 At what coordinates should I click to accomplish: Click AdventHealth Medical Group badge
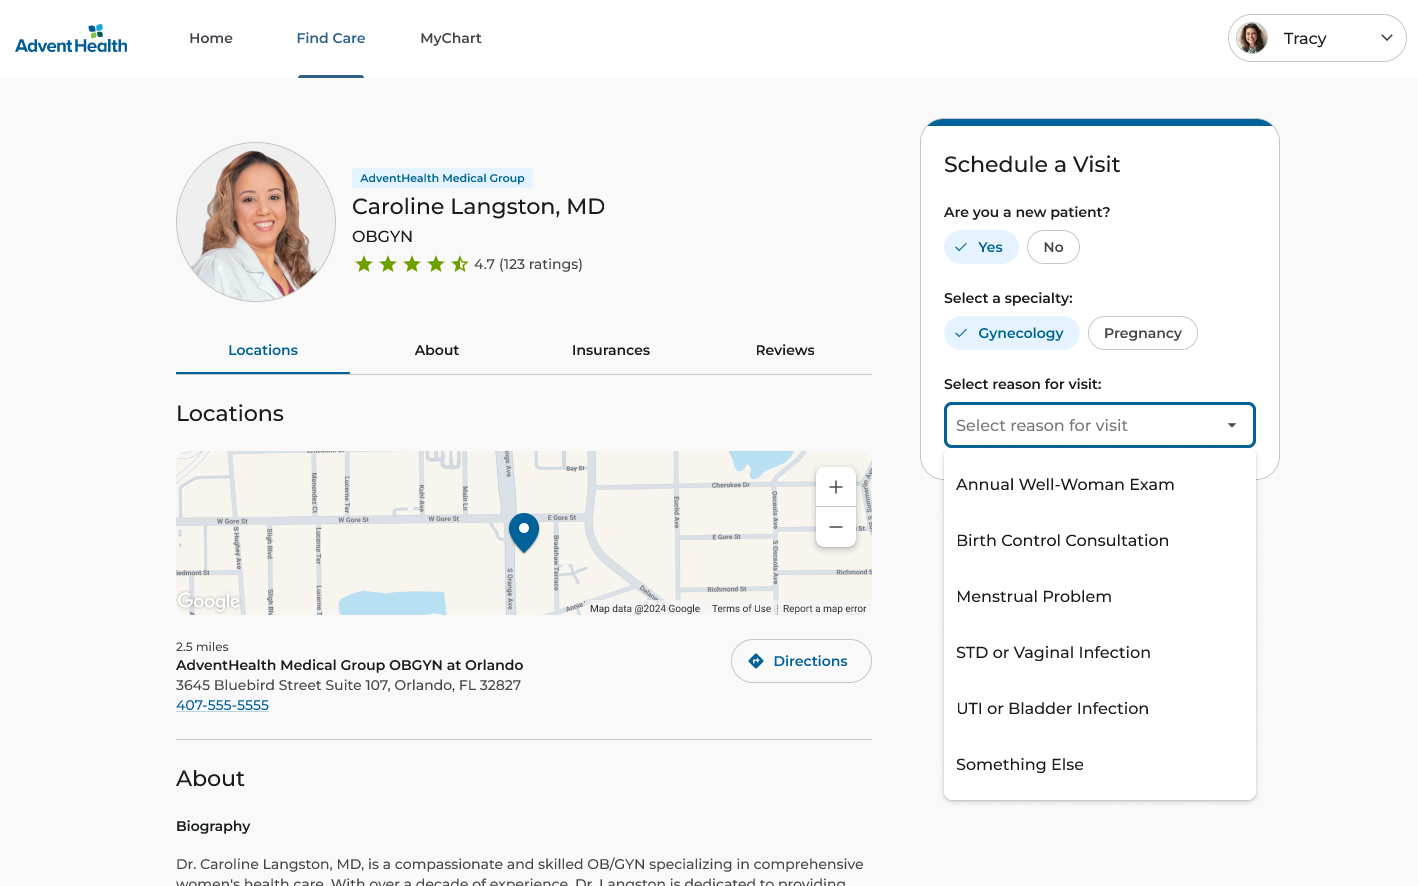tap(442, 178)
